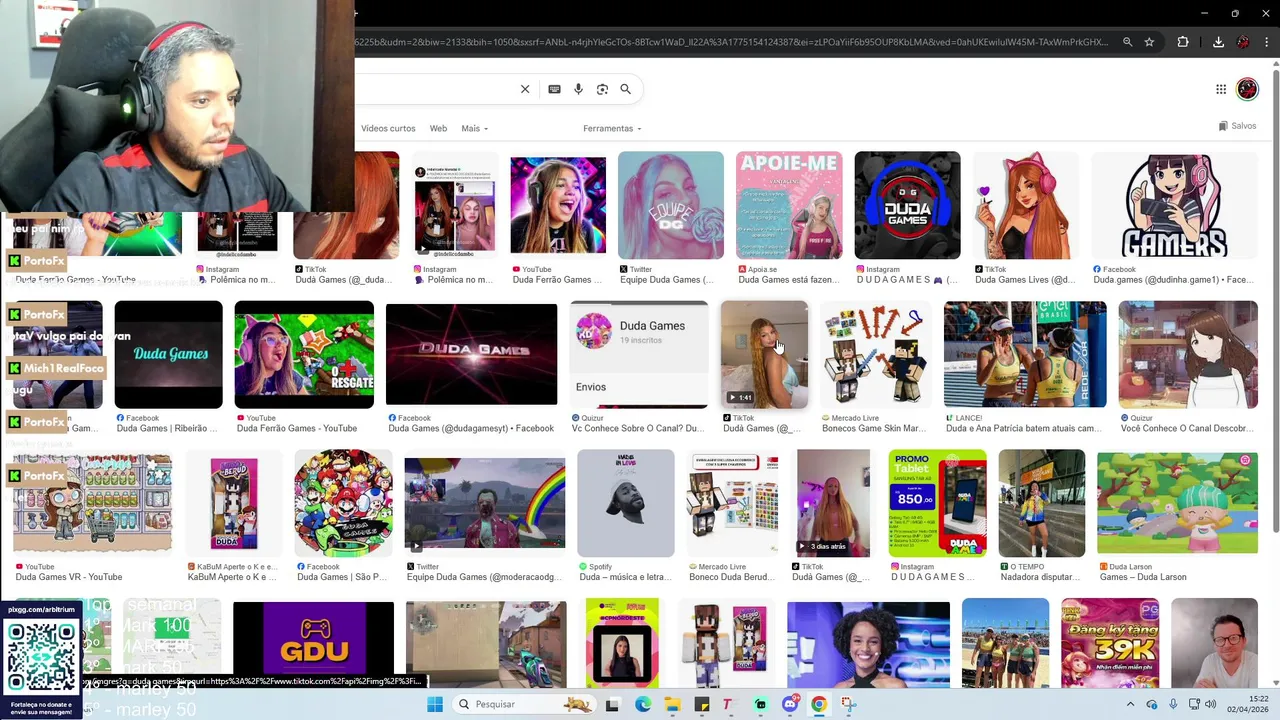Switch to the Web tab
1280x720 pixels.
438,128
